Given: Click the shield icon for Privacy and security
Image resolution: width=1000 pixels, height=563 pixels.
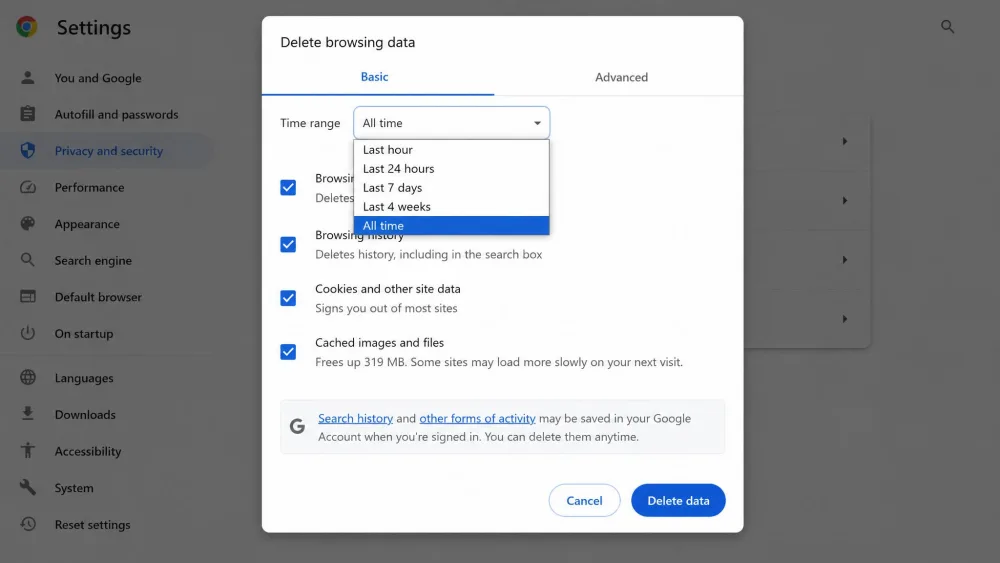Looking at the screenshot, I should [x=27, y=150].
